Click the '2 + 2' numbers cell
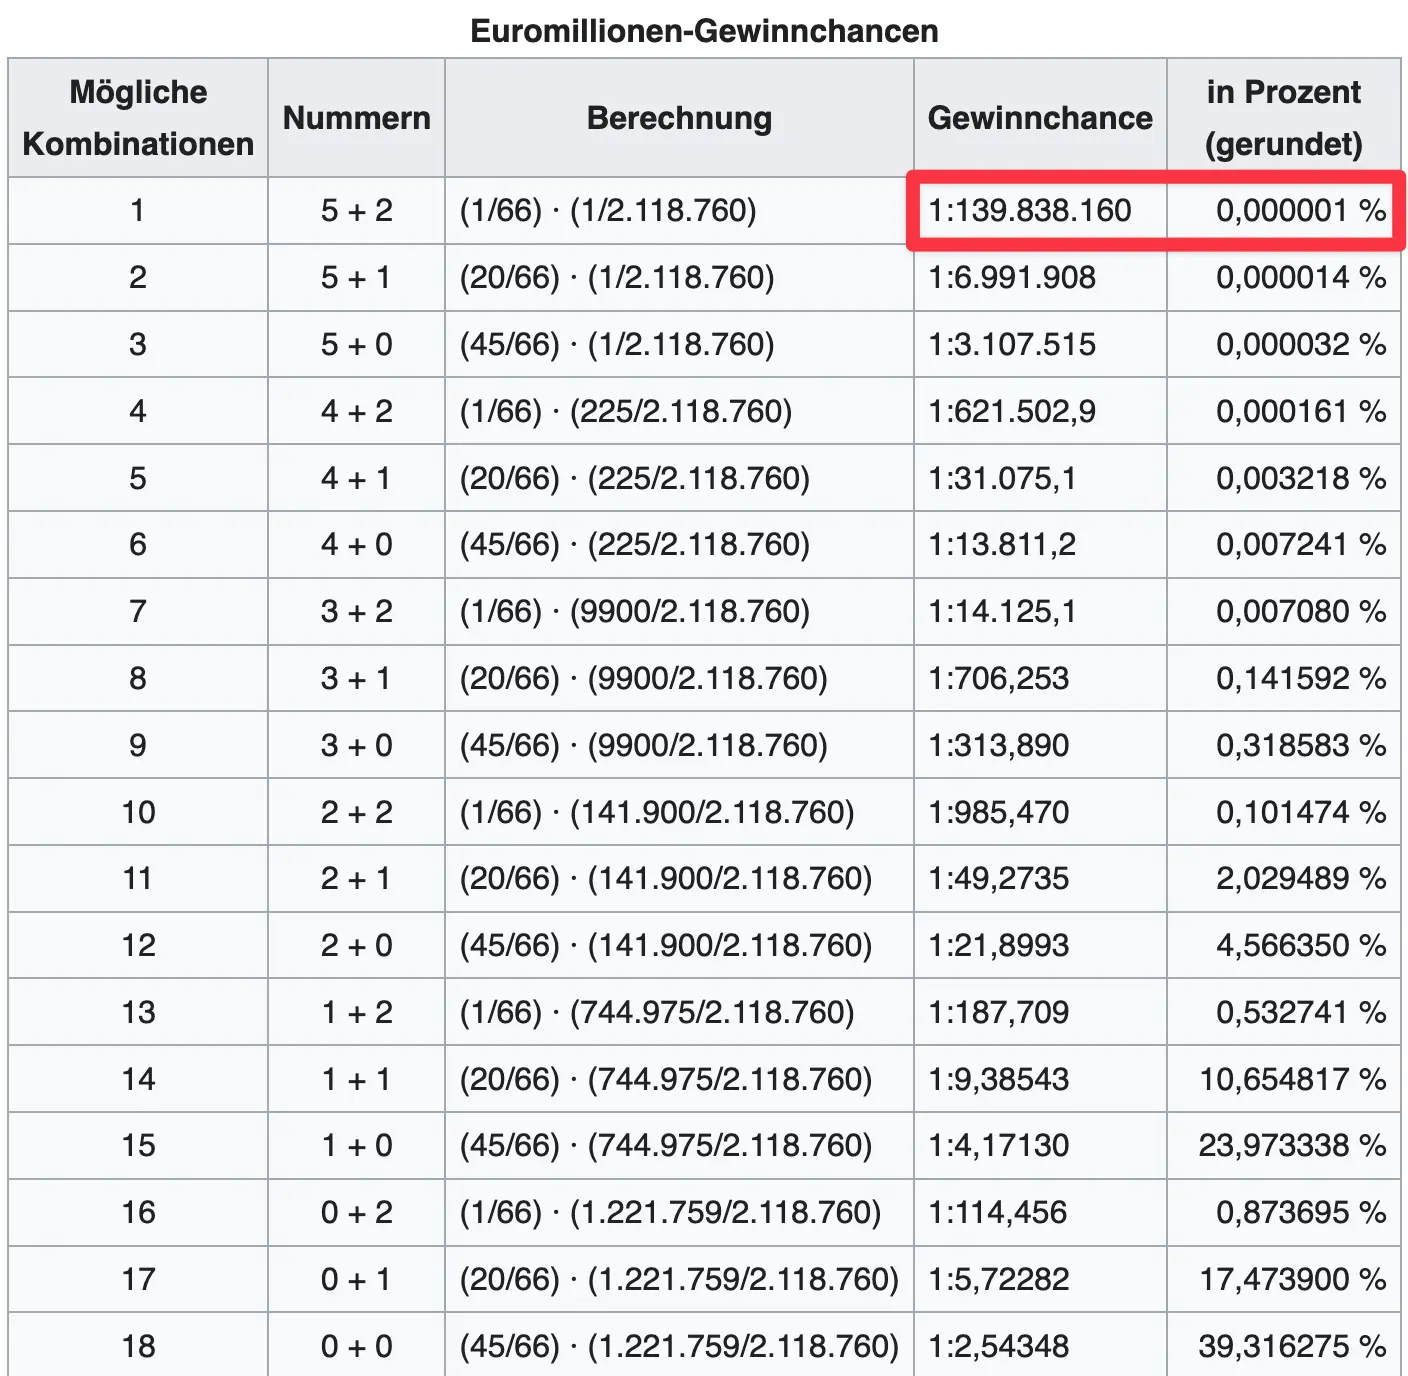The height and width of the screenshot is (1376, 1408). click(357, 812)
